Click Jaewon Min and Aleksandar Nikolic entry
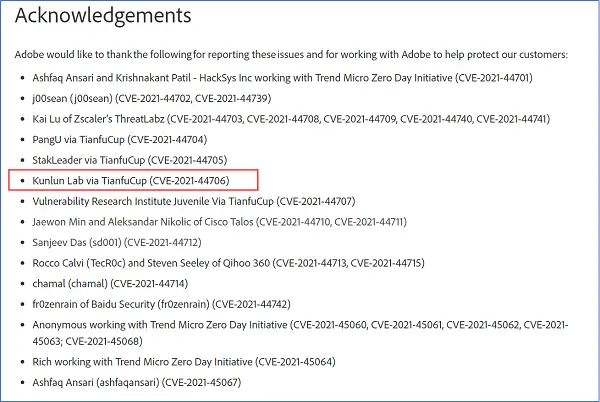The height and width of the screenshot is (402, 600). tap(220, 222)
